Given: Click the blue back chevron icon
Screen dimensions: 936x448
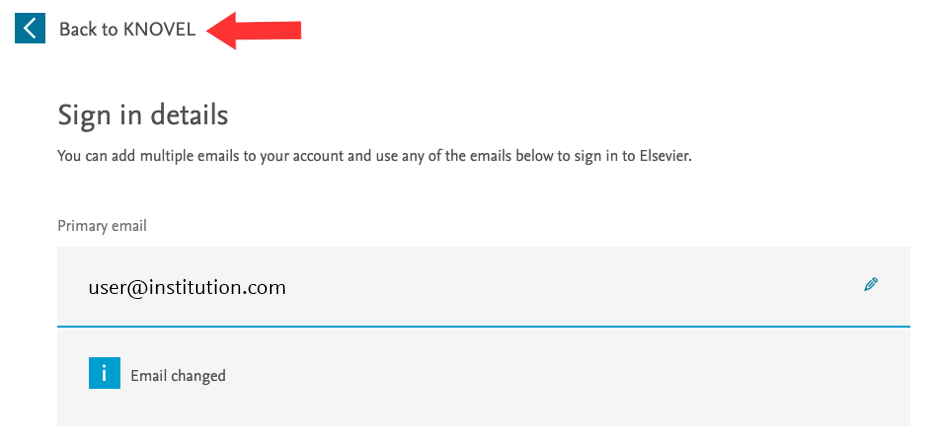Looking at the screenshot, I should click(30, 28).
